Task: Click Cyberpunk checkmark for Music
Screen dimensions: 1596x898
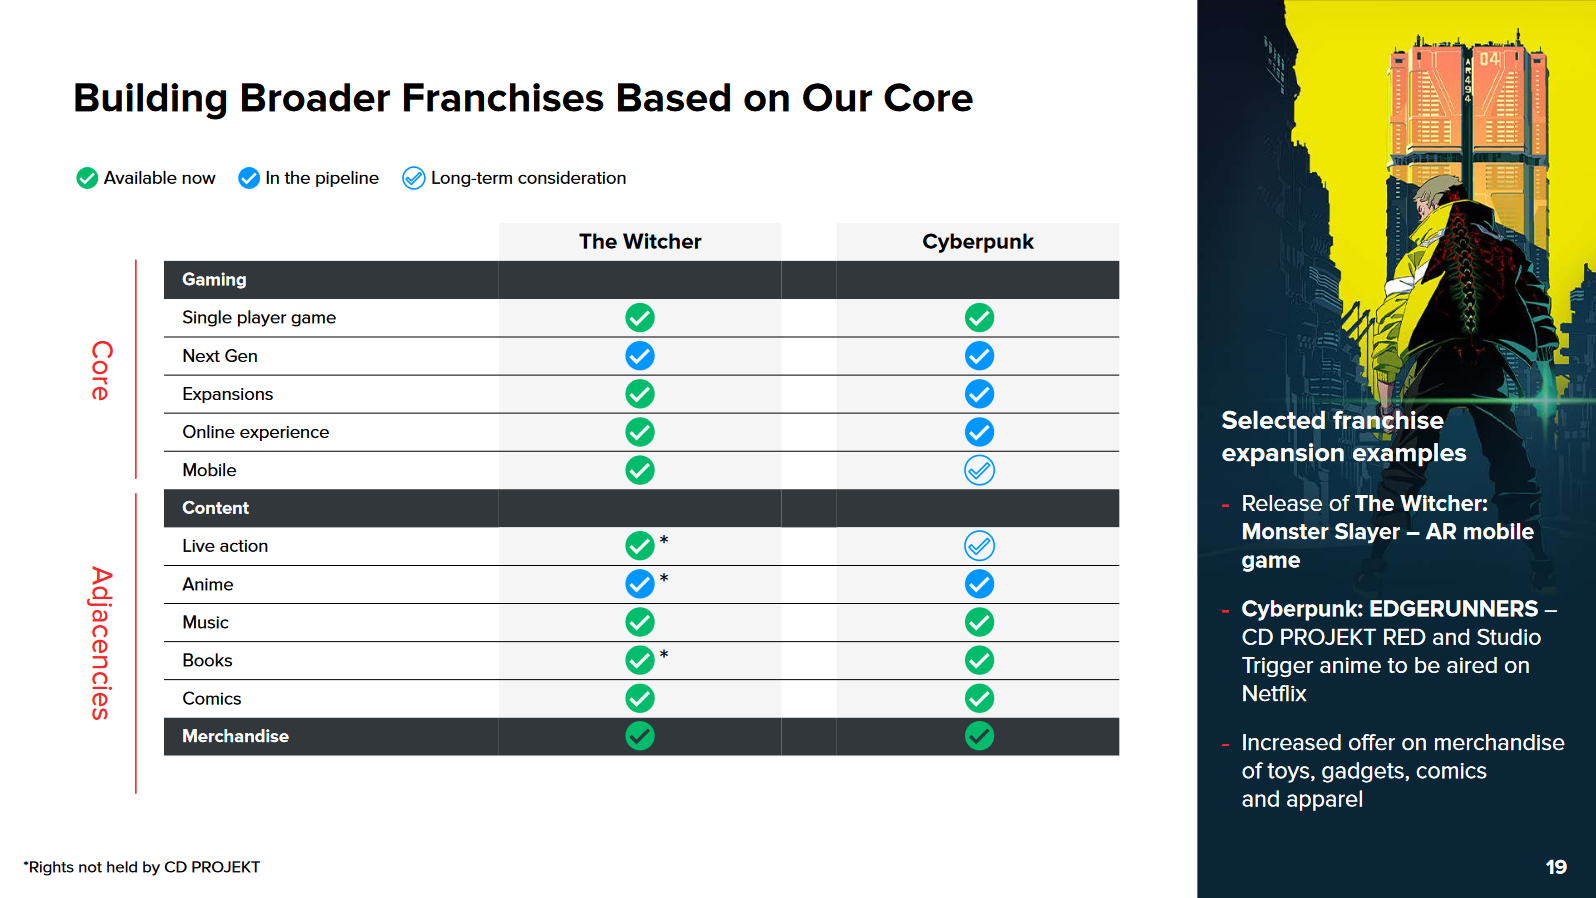Action: click(x=979, y=622)
